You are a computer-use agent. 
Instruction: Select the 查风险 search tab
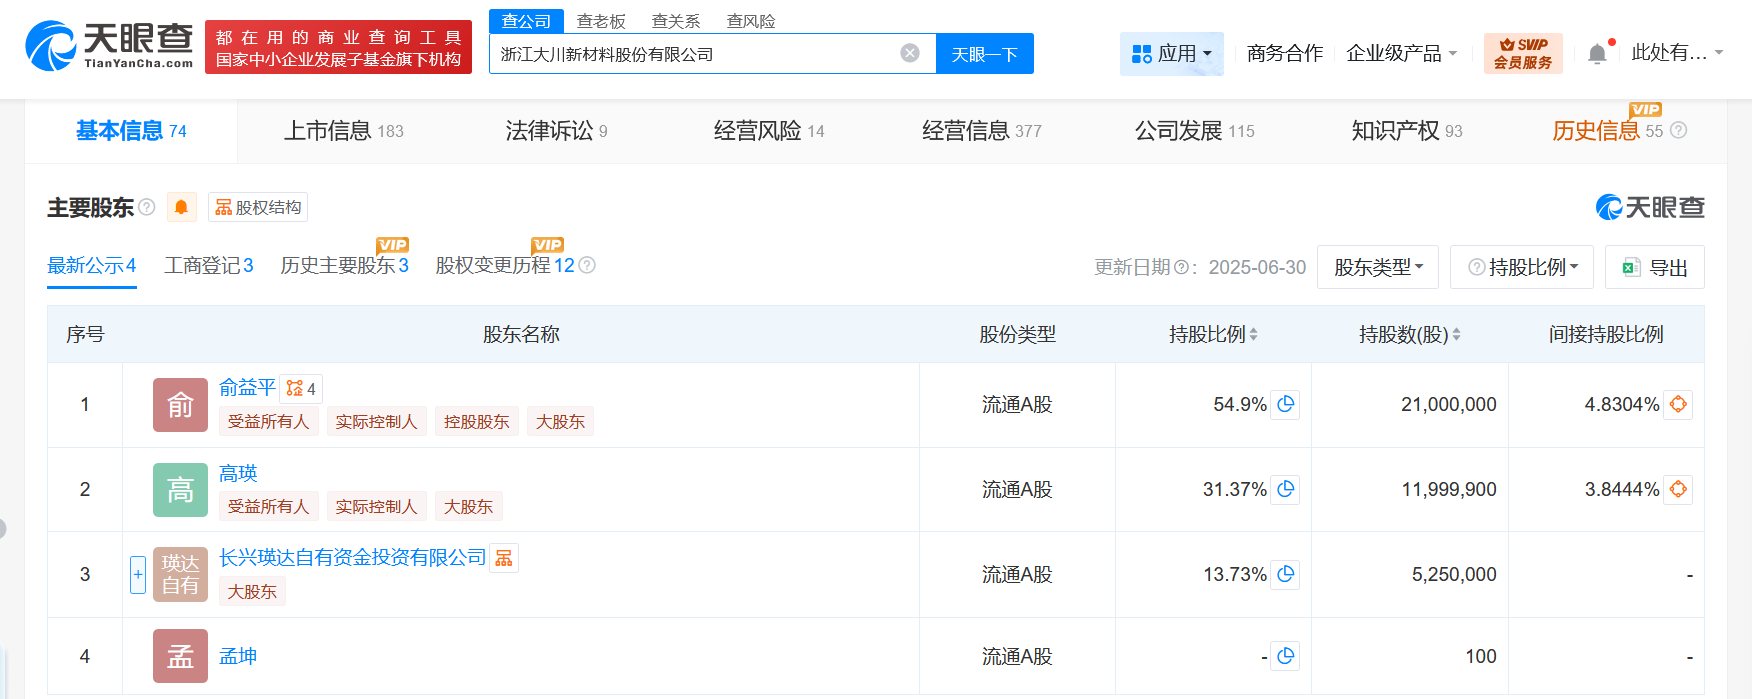click(x=751, y=21)
